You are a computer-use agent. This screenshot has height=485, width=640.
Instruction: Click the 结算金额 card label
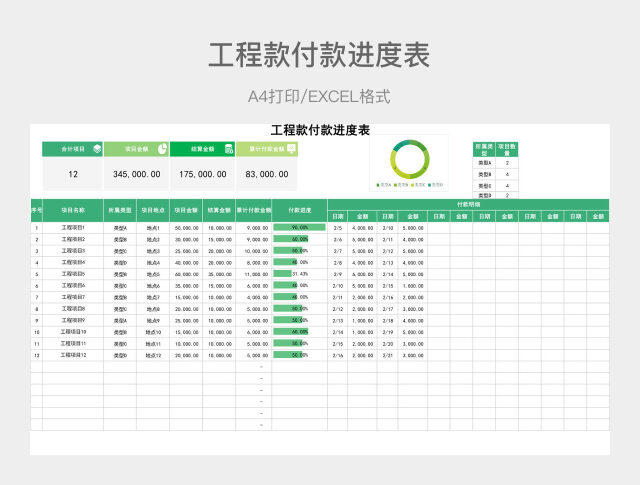(202, 149)
